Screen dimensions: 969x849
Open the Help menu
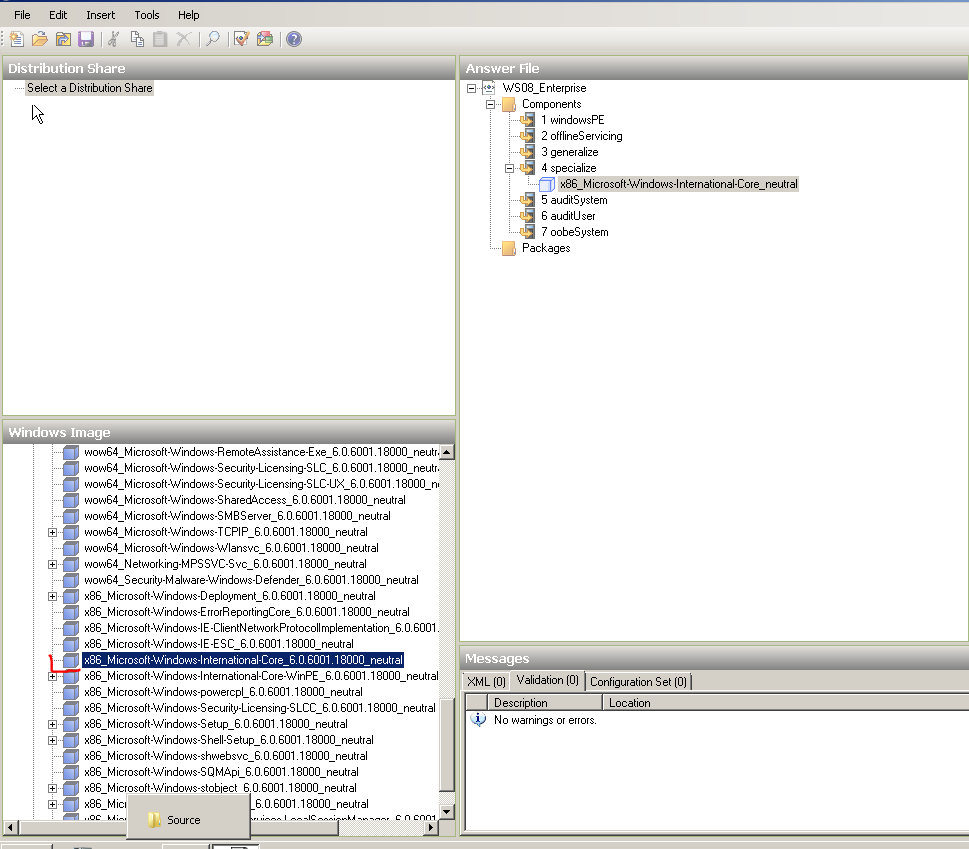pyautogui.click(x=188, y=15)
